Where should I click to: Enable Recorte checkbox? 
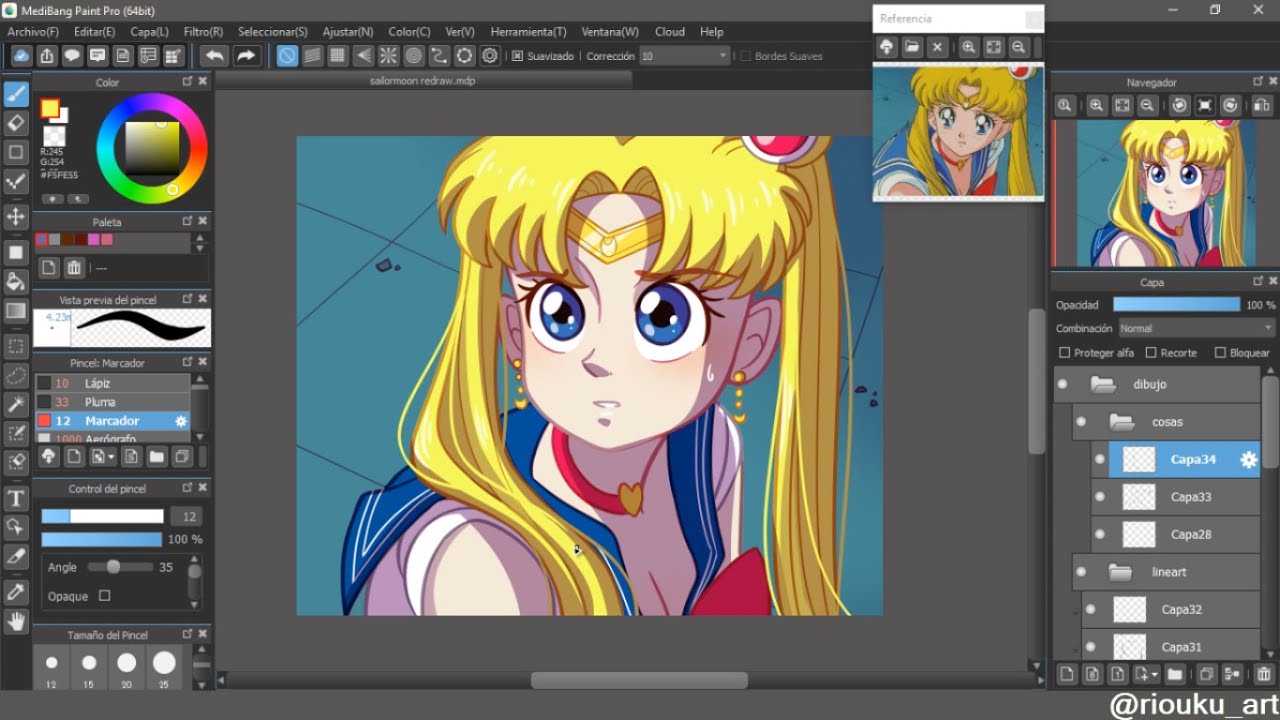coord(1151,353)
